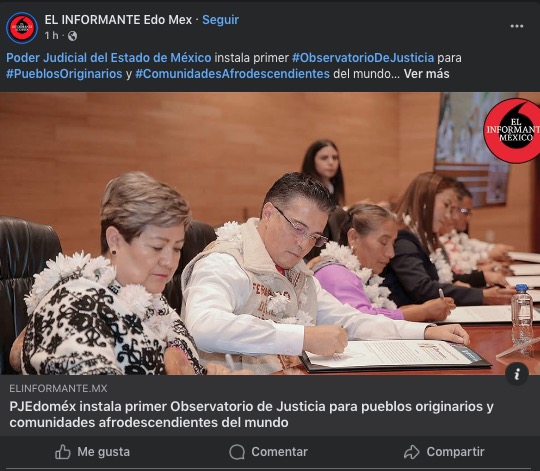Viewport: 540px width, 471px height.
Task: Open EL INFORMANTE Edo Mex profile picture
Action: point(22,28)
